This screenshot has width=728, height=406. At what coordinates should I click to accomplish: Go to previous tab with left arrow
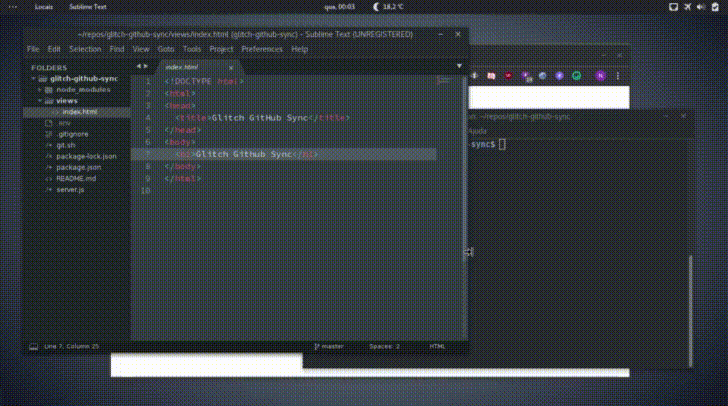138,66
